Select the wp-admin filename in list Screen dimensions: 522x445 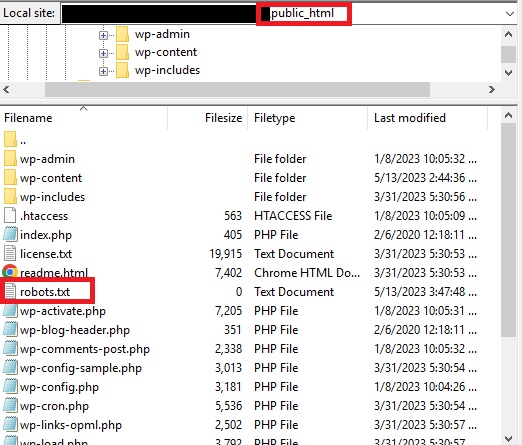tap(47, 159)
